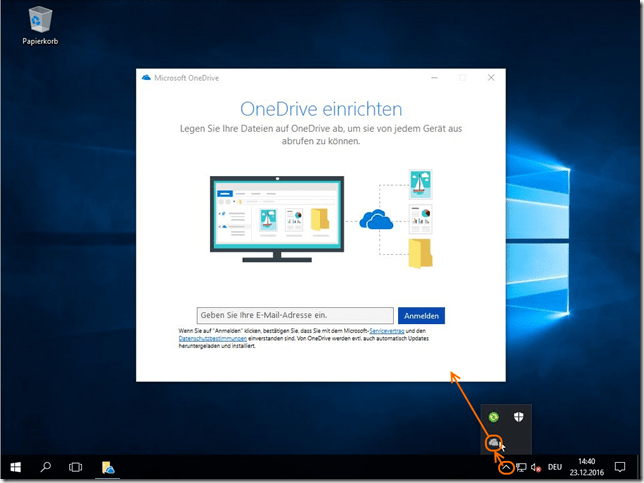This screenshot has height=483, width=644.
Task: Click the Anmelden button
Action: (421, 315)
